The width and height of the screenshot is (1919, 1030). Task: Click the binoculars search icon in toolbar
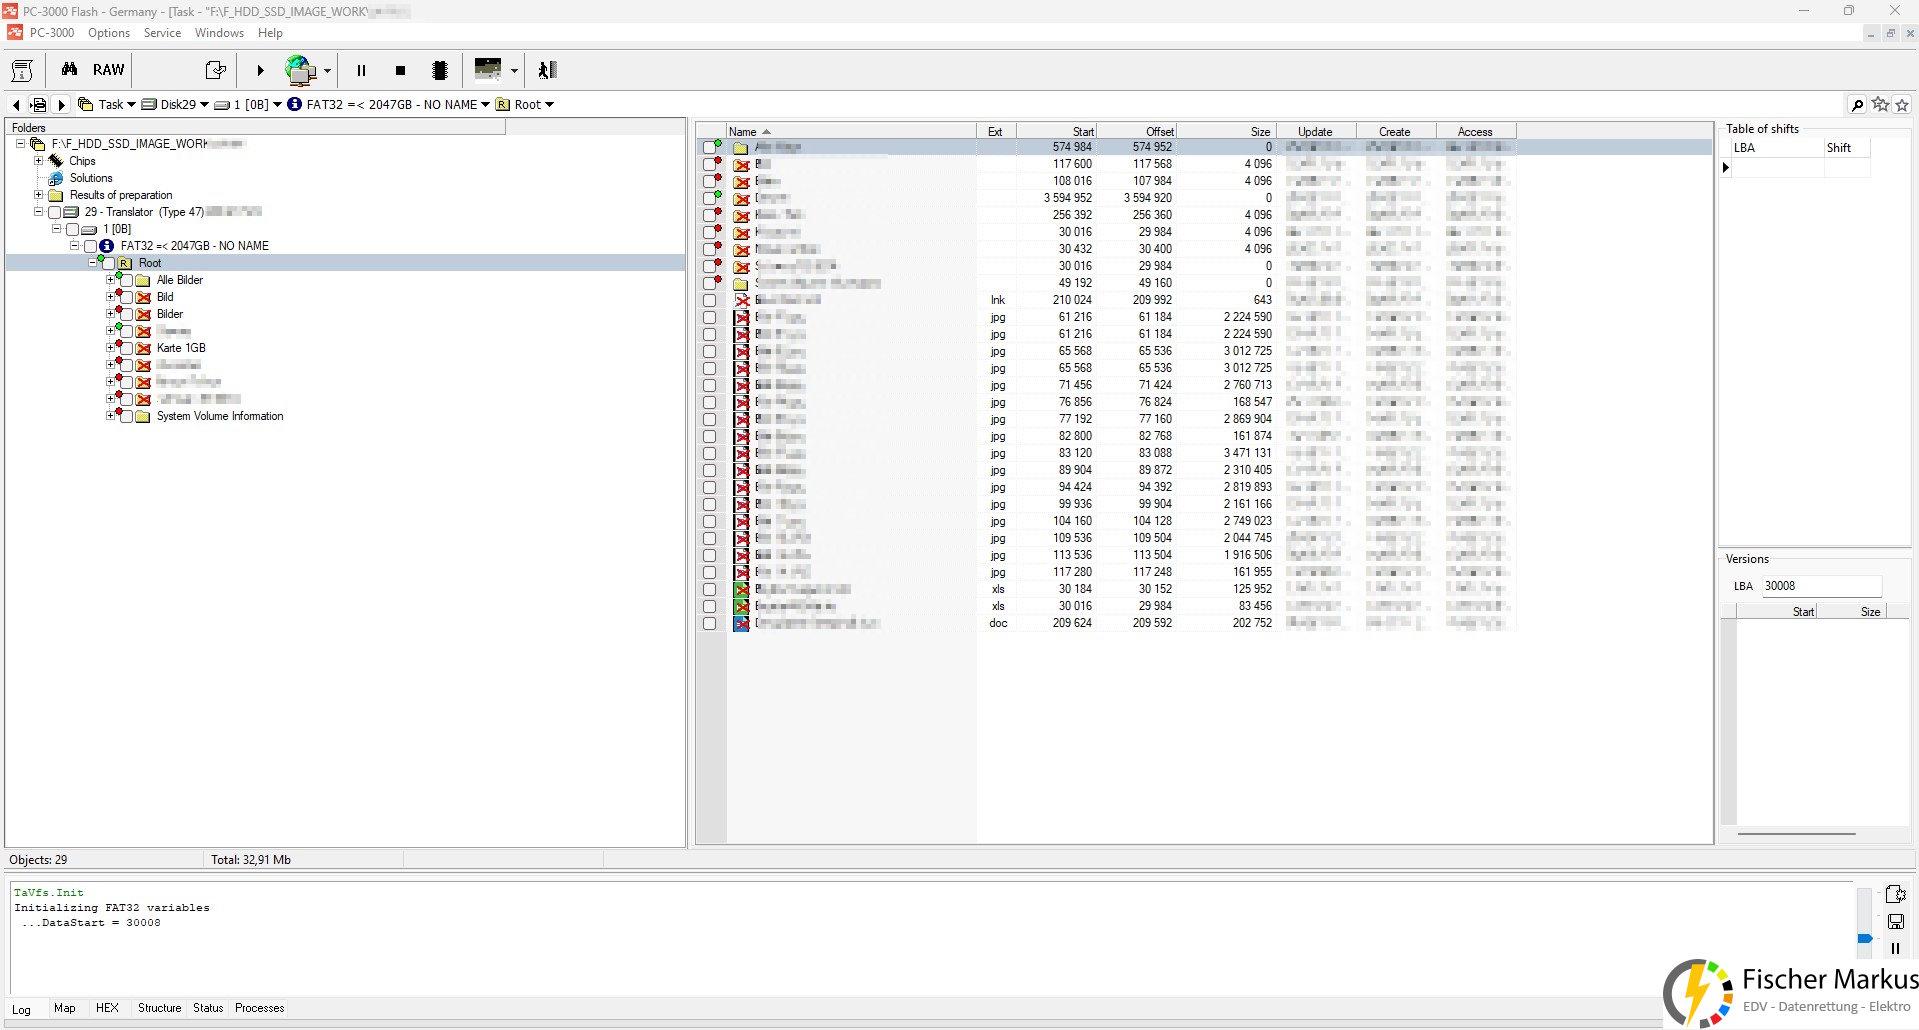coord(69,69)
